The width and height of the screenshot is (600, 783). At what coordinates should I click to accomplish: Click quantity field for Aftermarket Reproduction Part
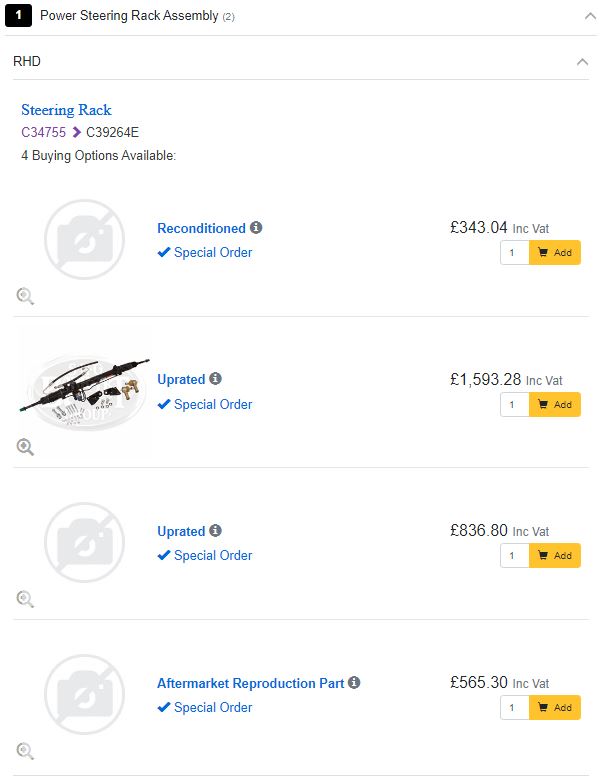click(514, 708)
